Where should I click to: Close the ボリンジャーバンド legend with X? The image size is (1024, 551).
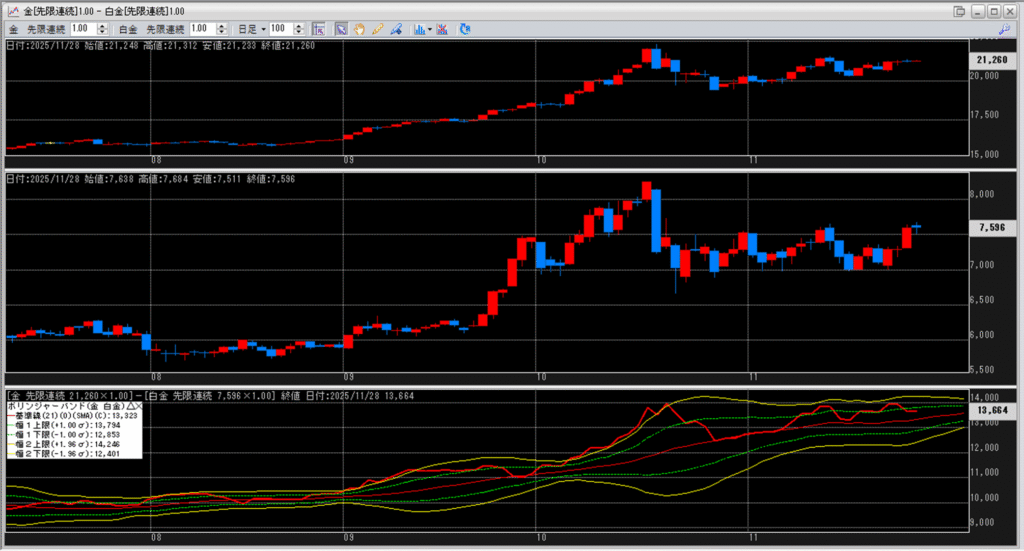pyautogui.click(x=138, y=407)
